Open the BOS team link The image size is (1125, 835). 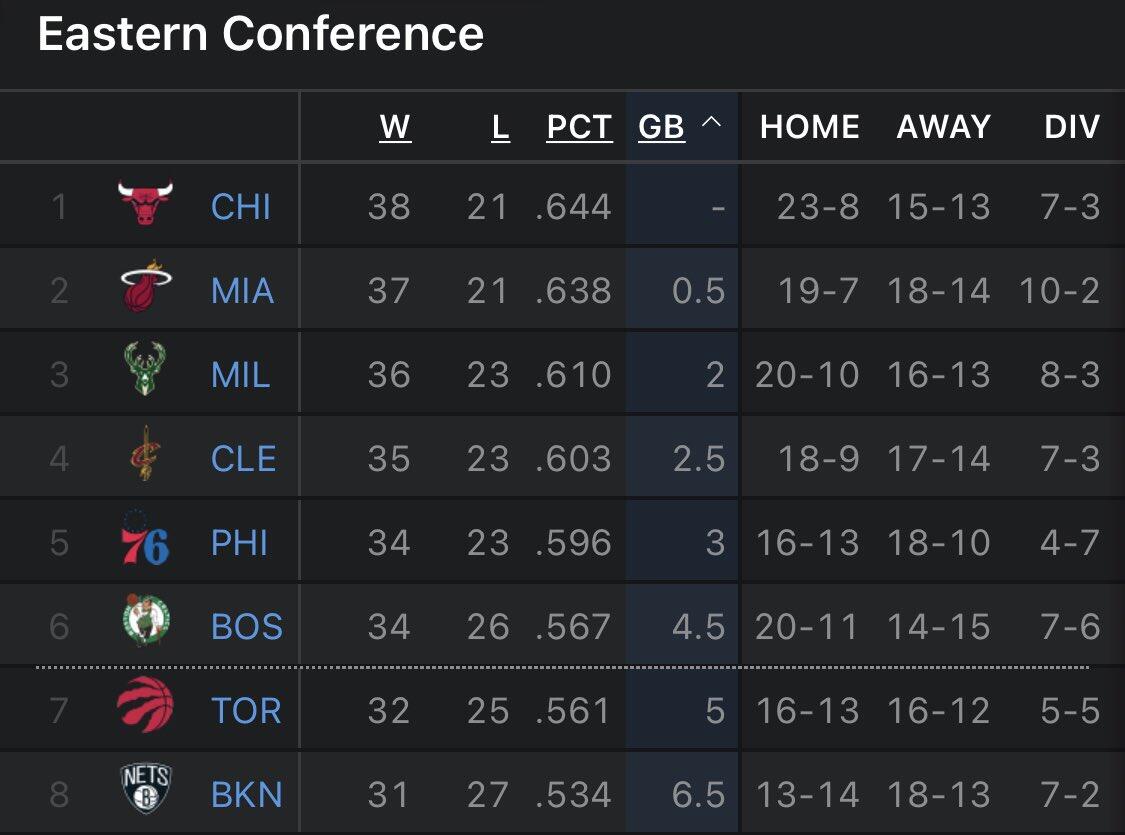pos(247,627)
